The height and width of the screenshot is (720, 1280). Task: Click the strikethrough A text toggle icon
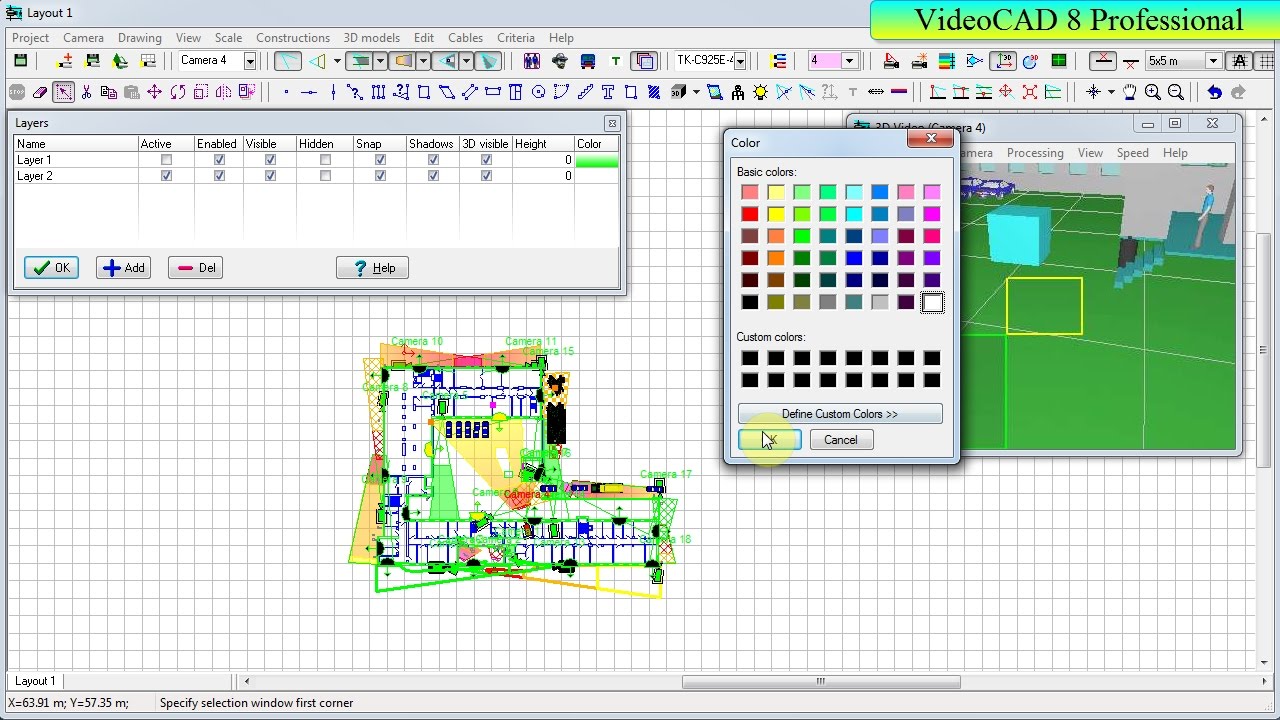1239,61
